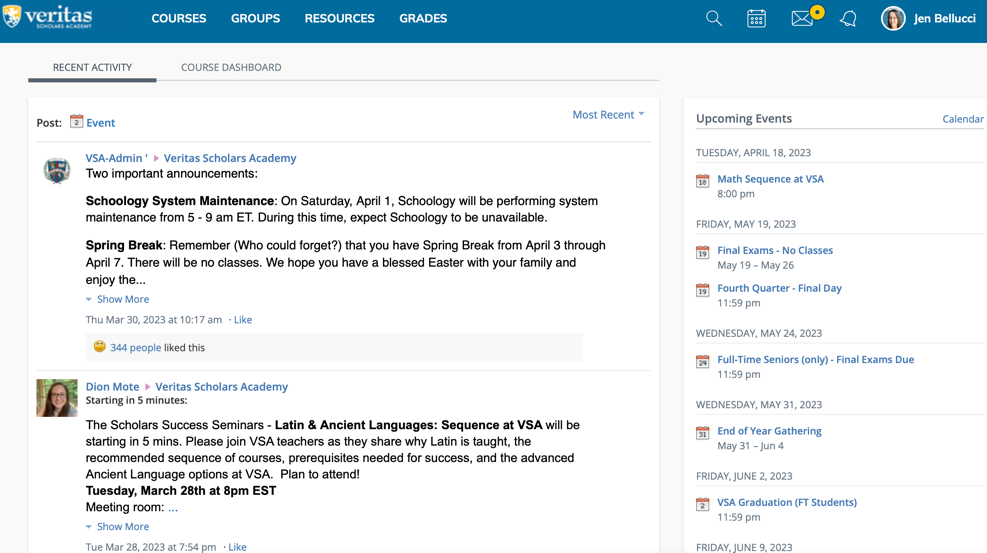The height and width of the screenshot is (553, 987).
Task: Click calendar icon beside VSA Graduation
Action: pyautogui.click(x=702, y=505)
